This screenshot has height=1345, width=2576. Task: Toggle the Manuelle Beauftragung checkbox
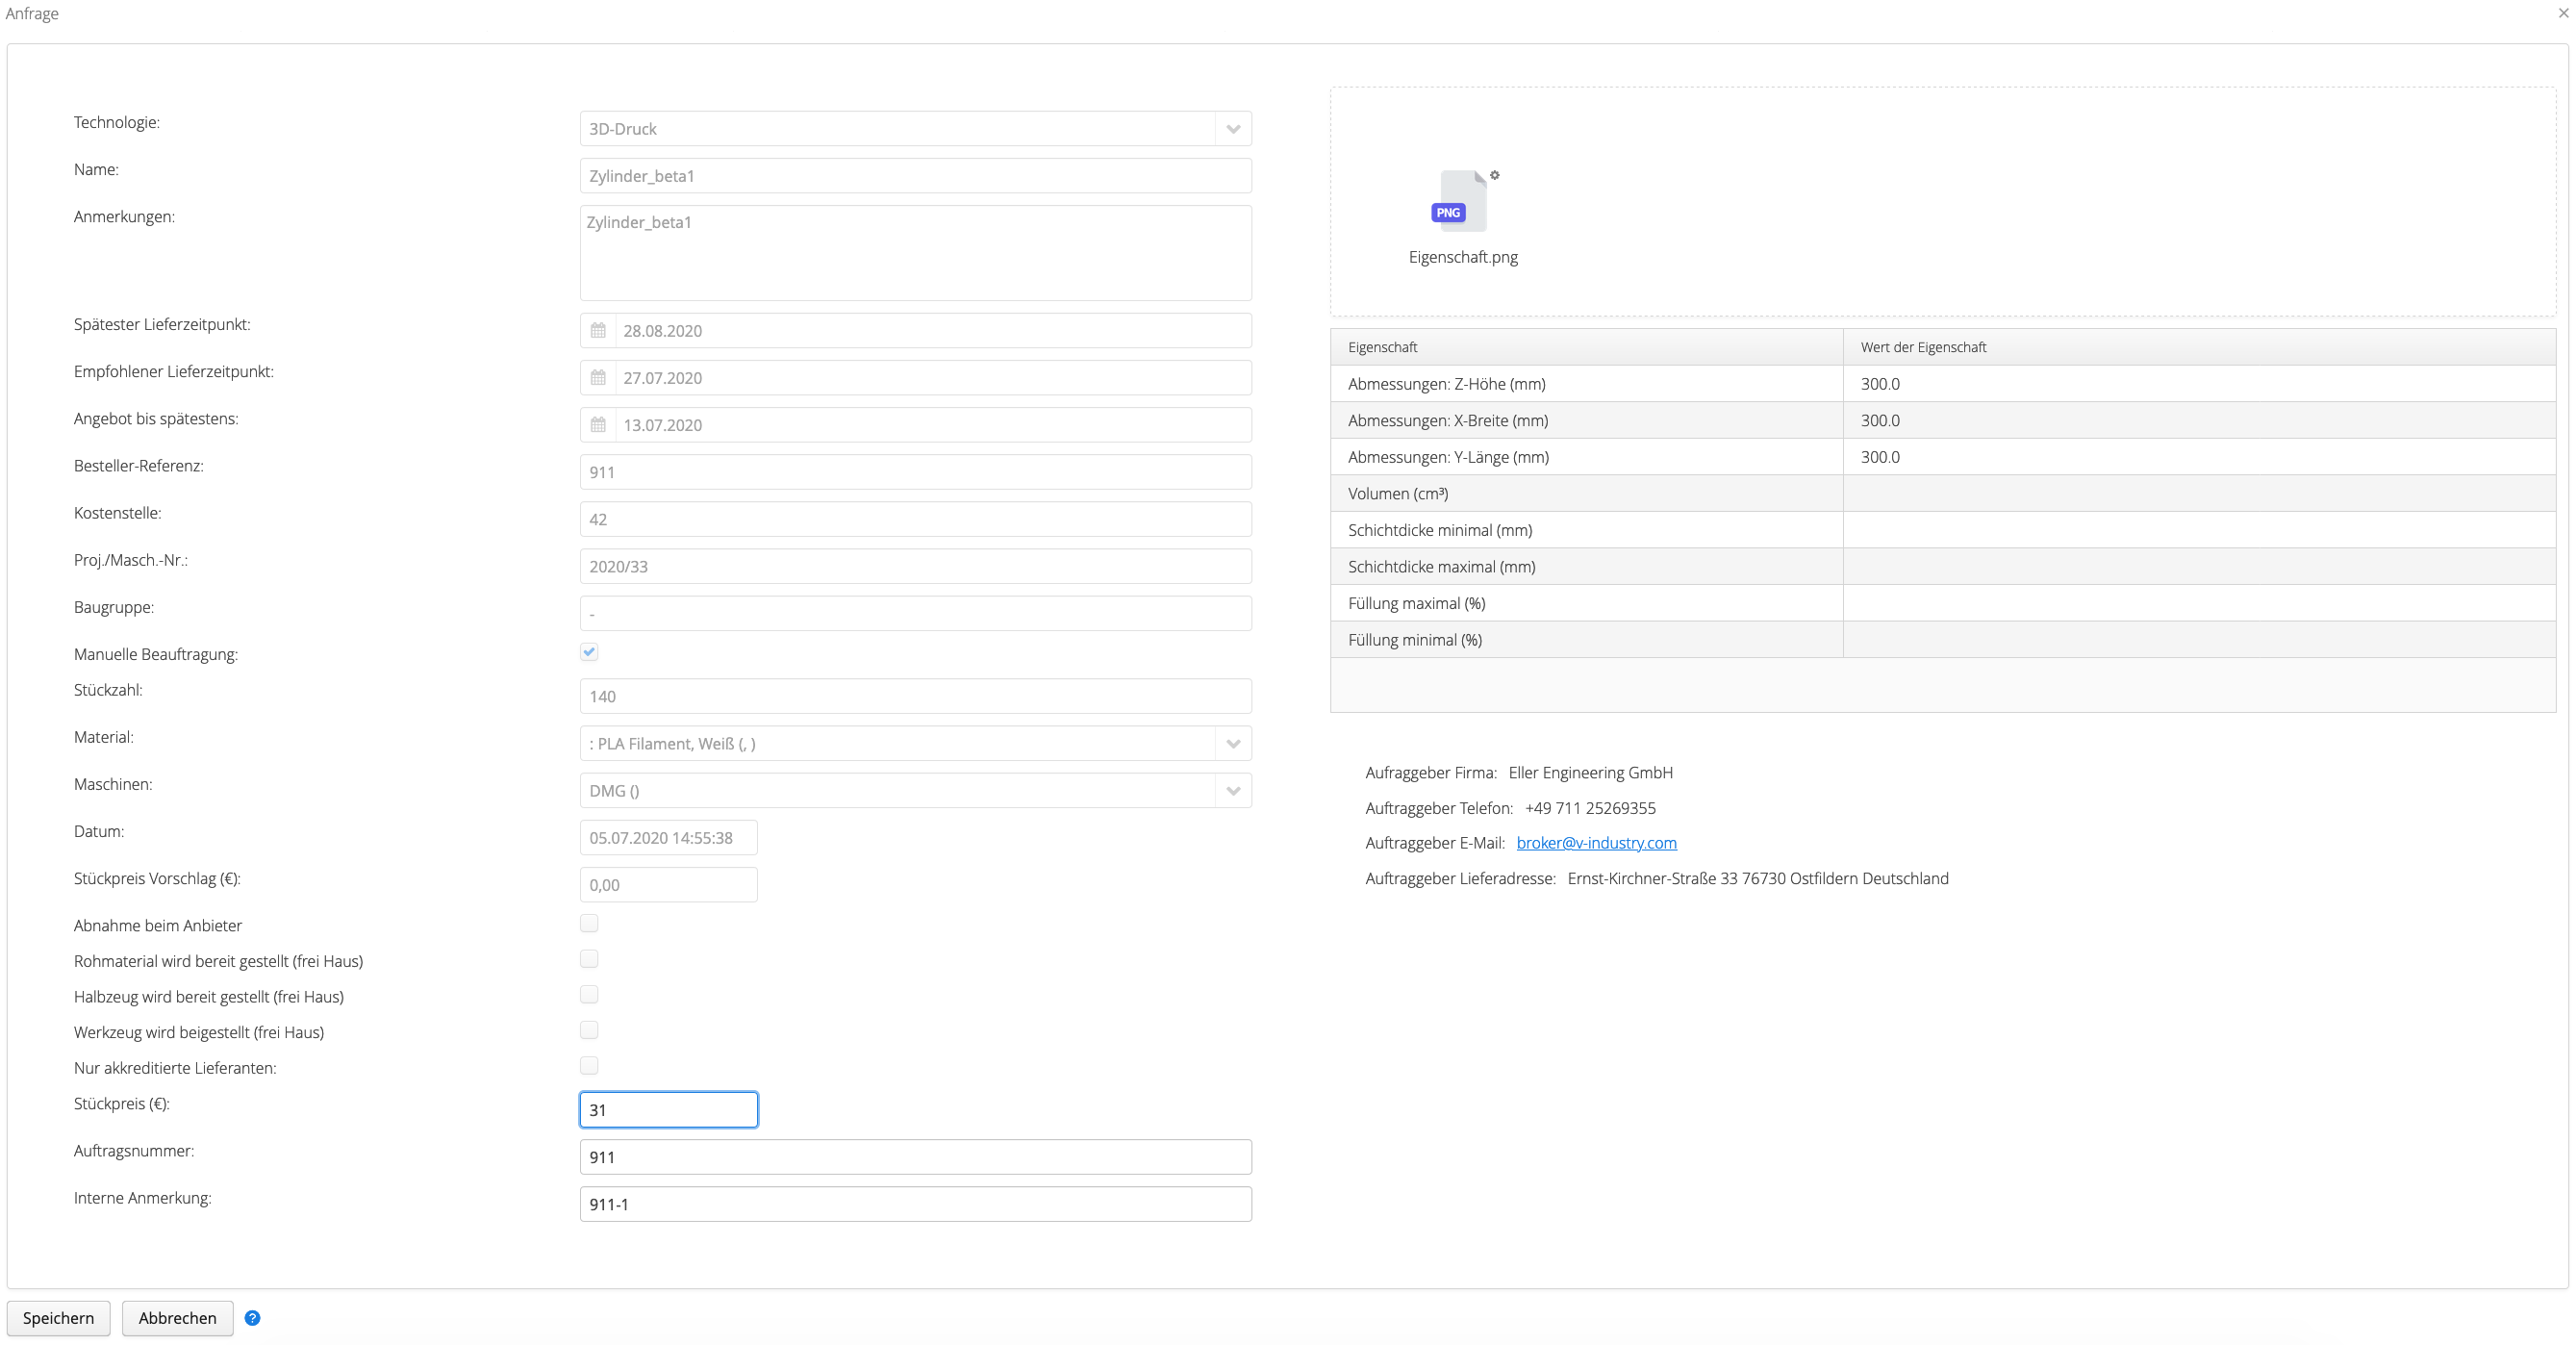coord(589,652)
